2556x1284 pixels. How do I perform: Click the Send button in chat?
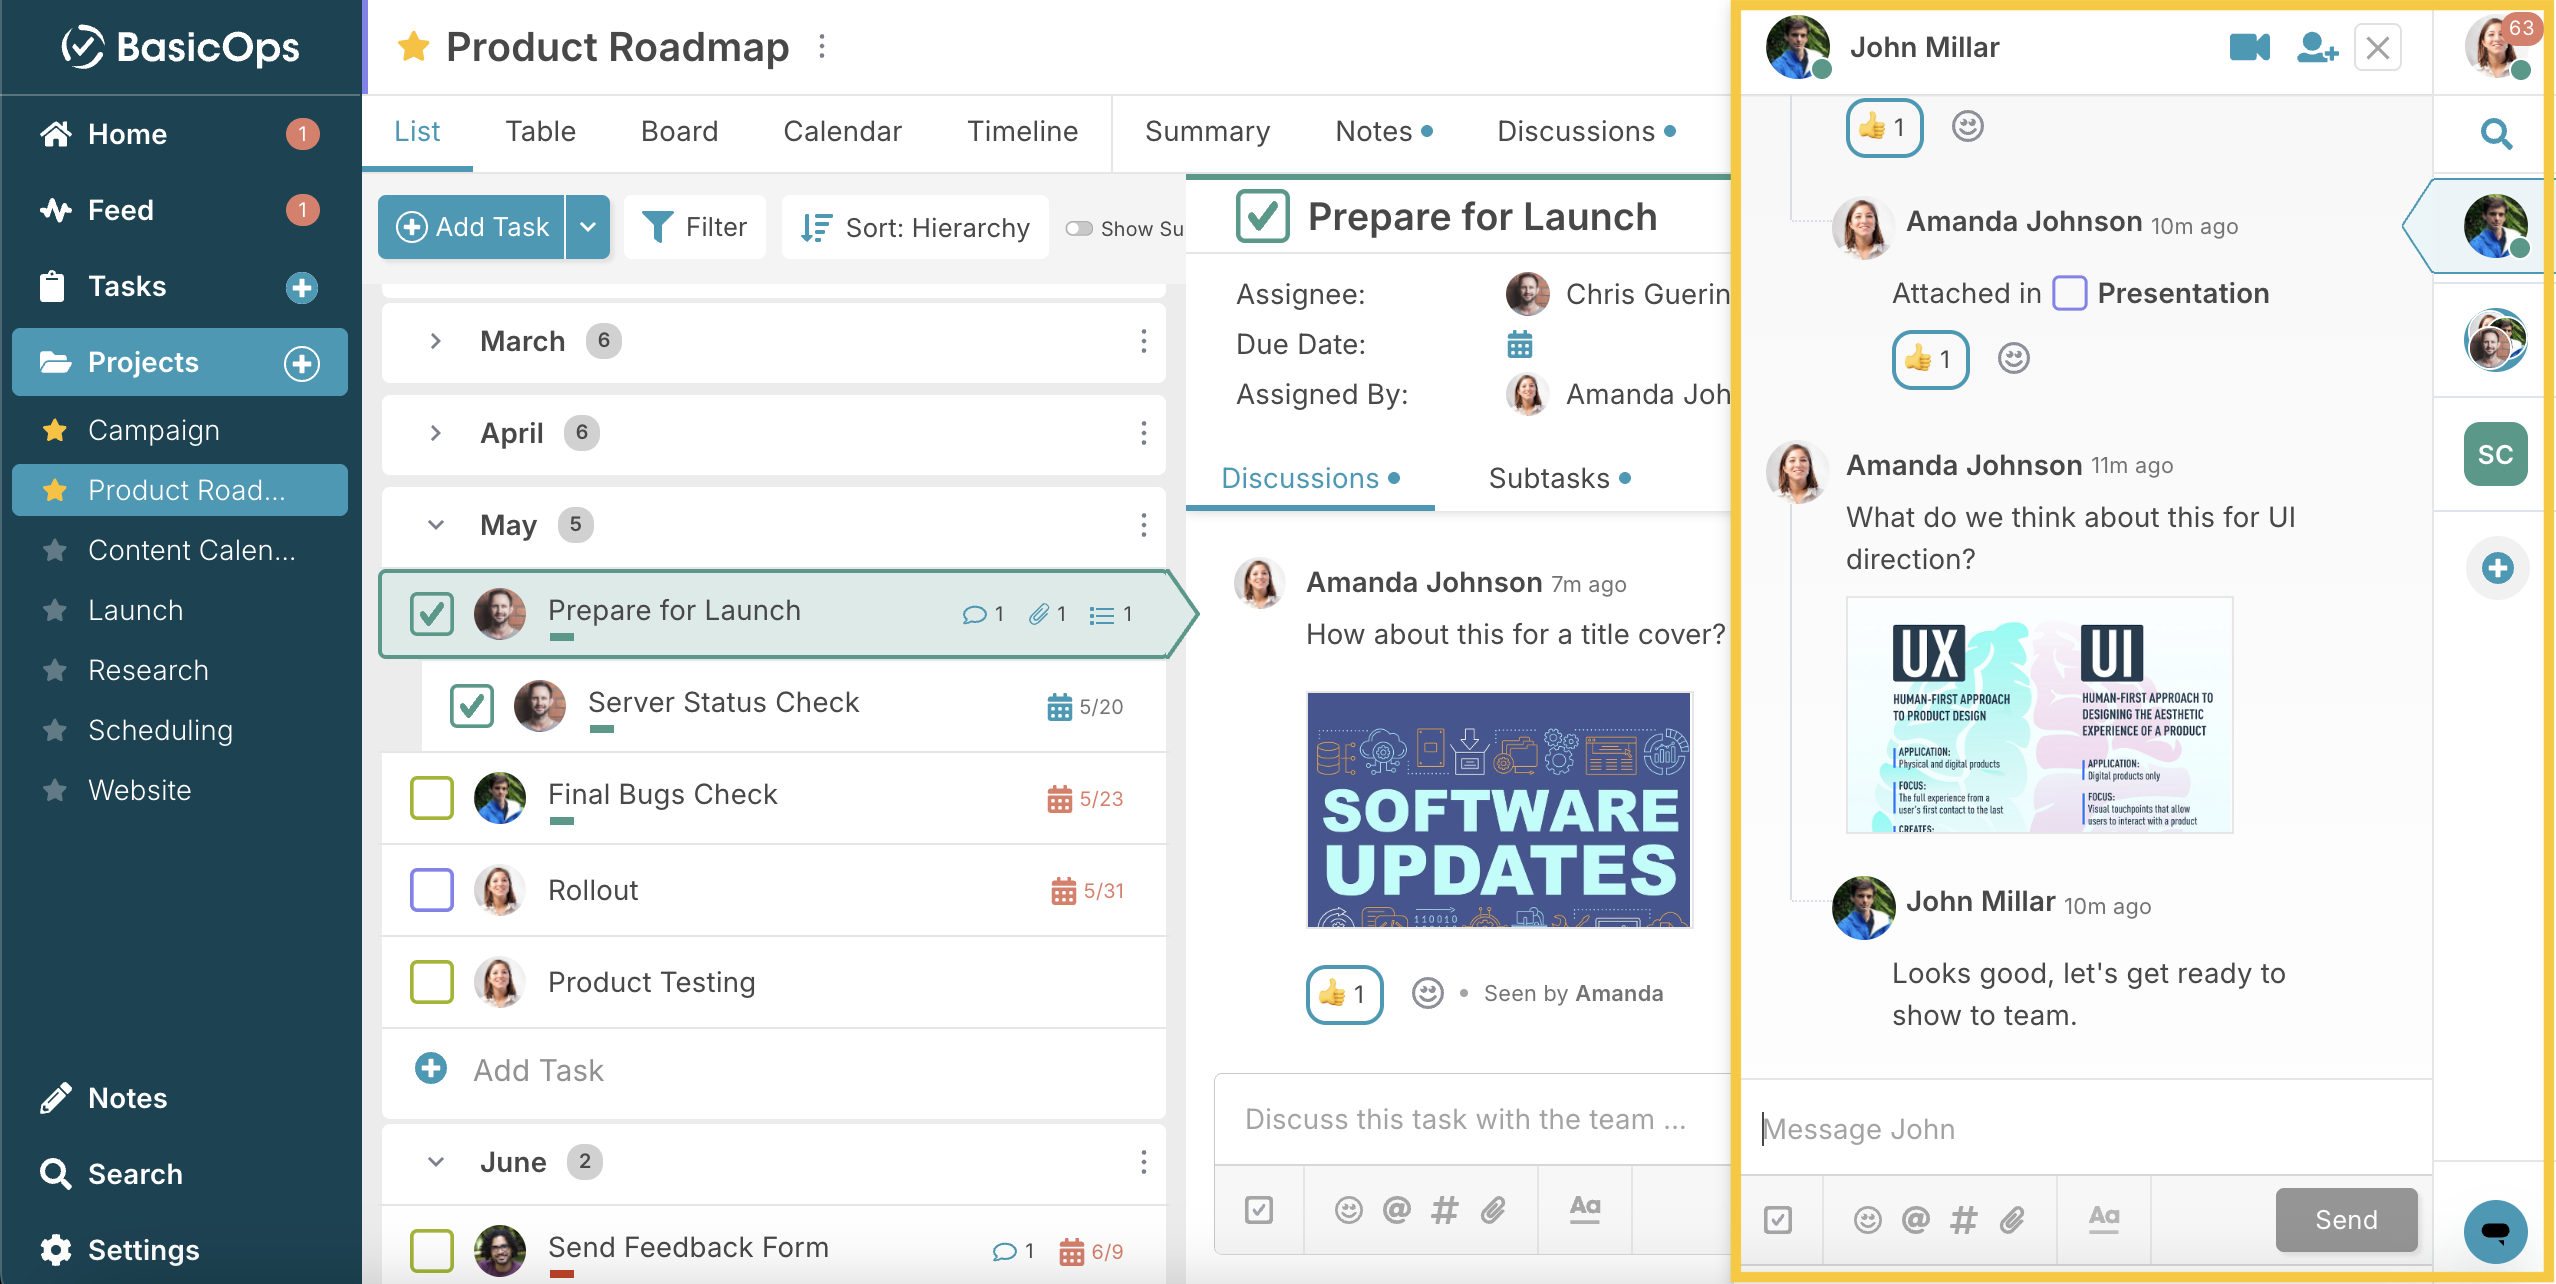point(2346,1219)
